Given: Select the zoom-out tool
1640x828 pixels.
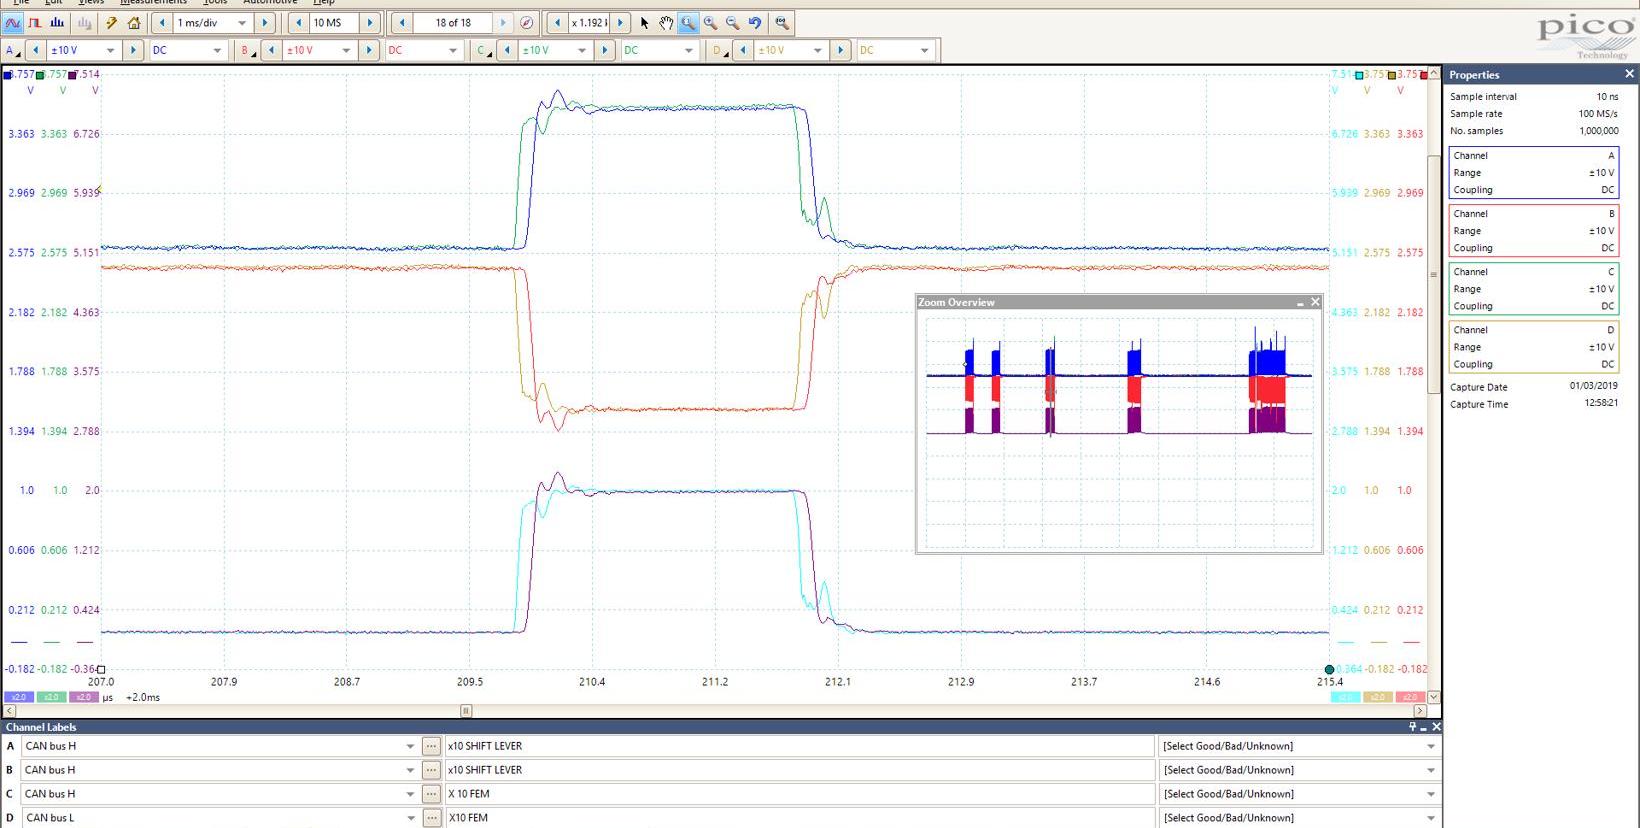Looking at the screenshot, I should click(x=732, y=23).
